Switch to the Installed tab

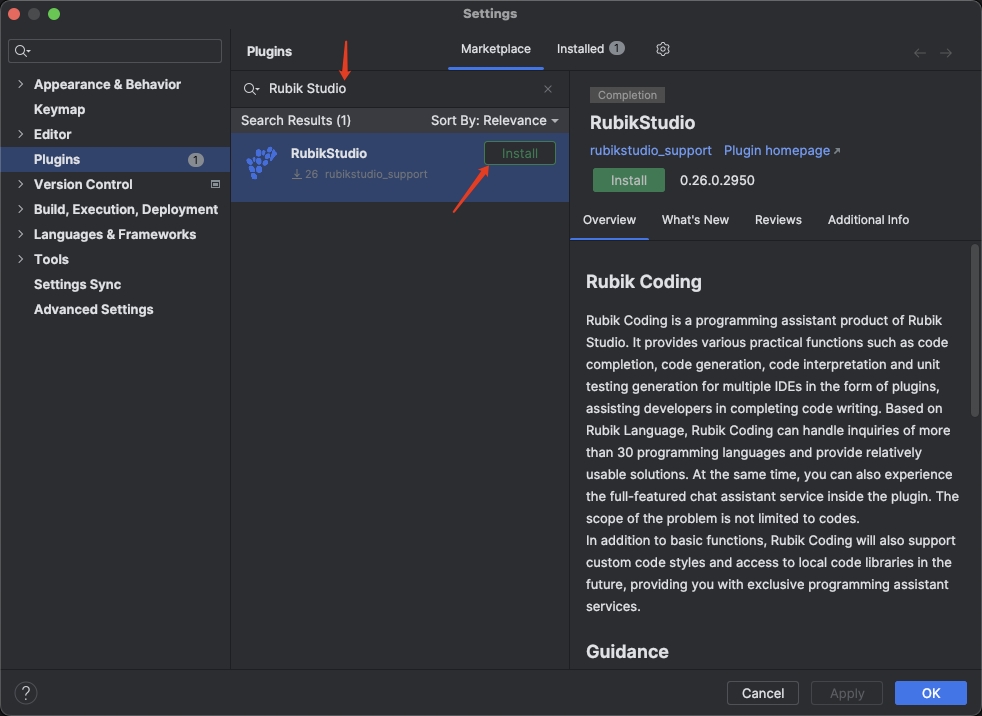(x=590, y=49)
